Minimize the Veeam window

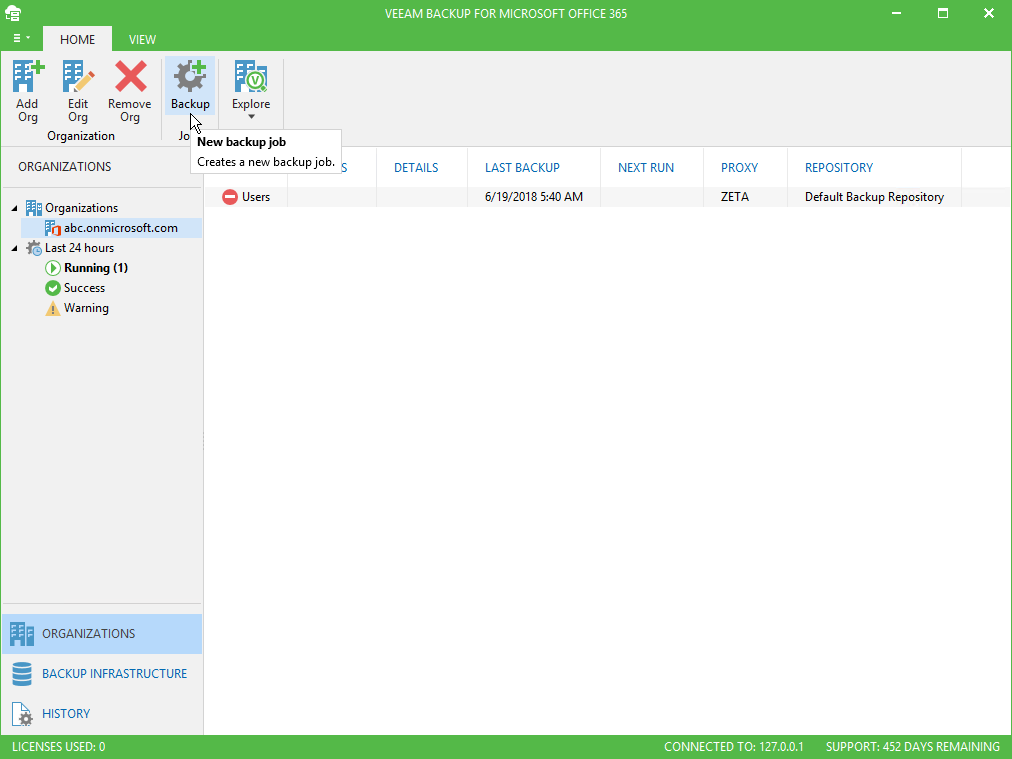896,13
